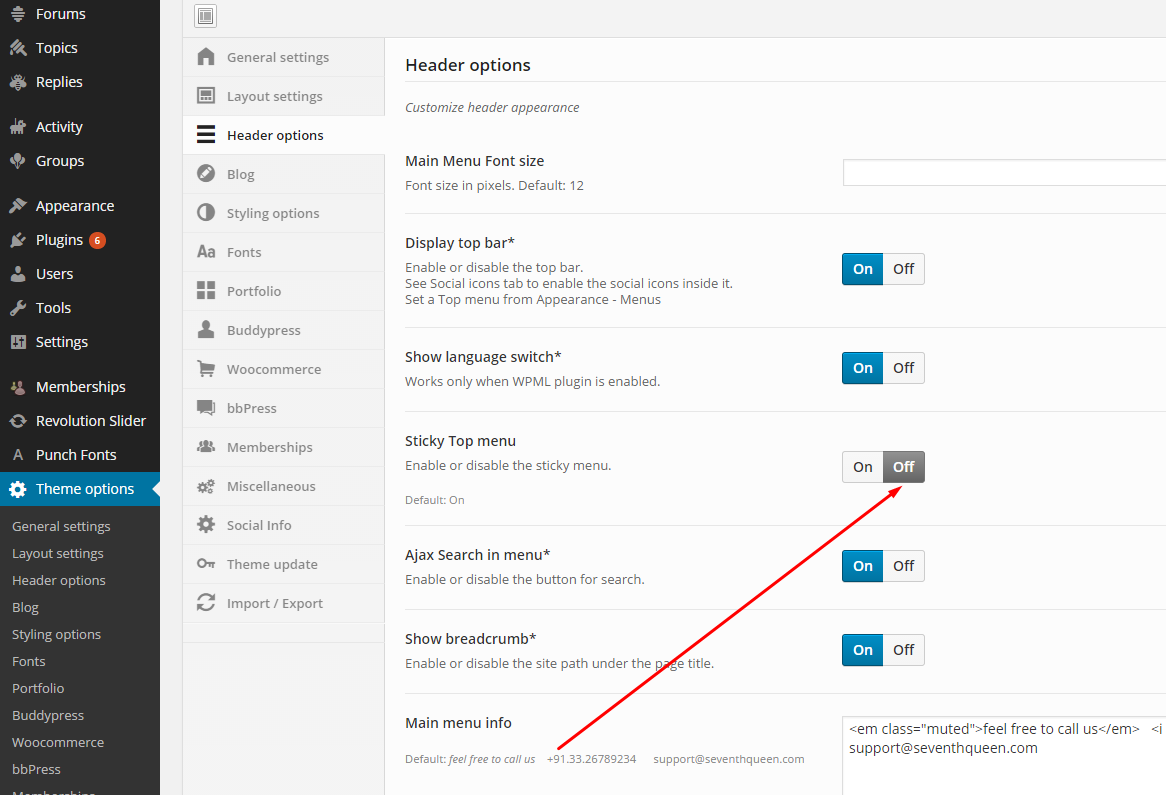Click the Import / Export refresh icon
This screenshot has height=795, width=1166.
tap(206, 603)
